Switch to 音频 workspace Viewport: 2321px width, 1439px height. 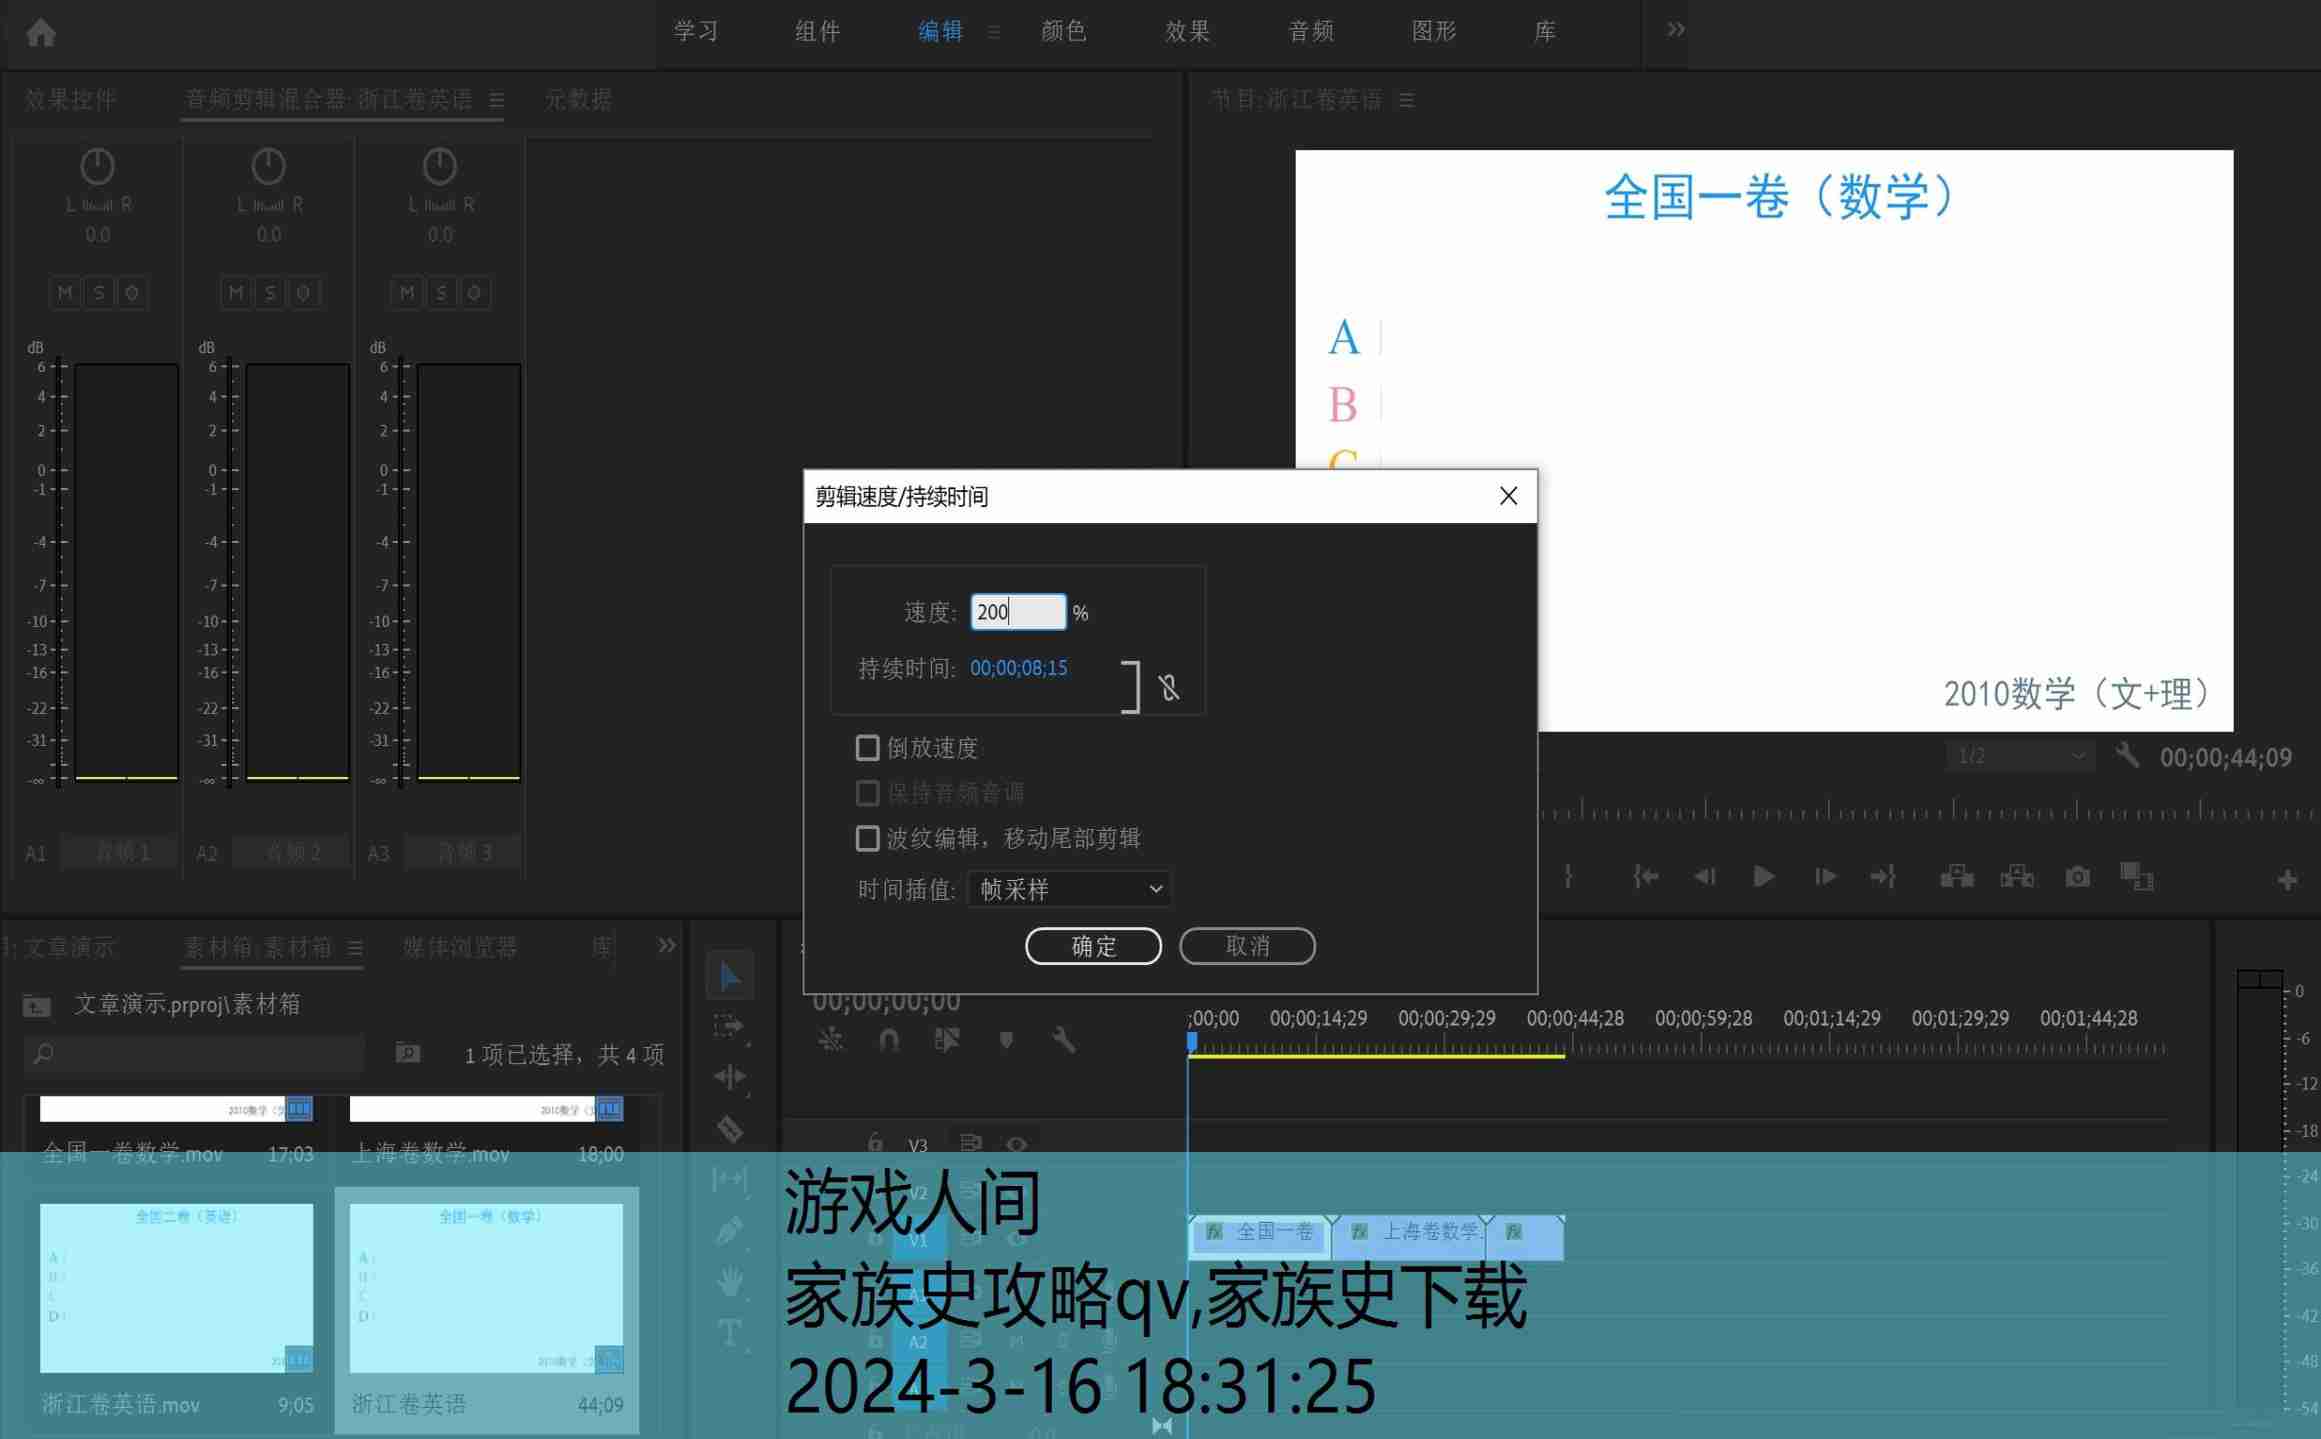click(1311, 31)
